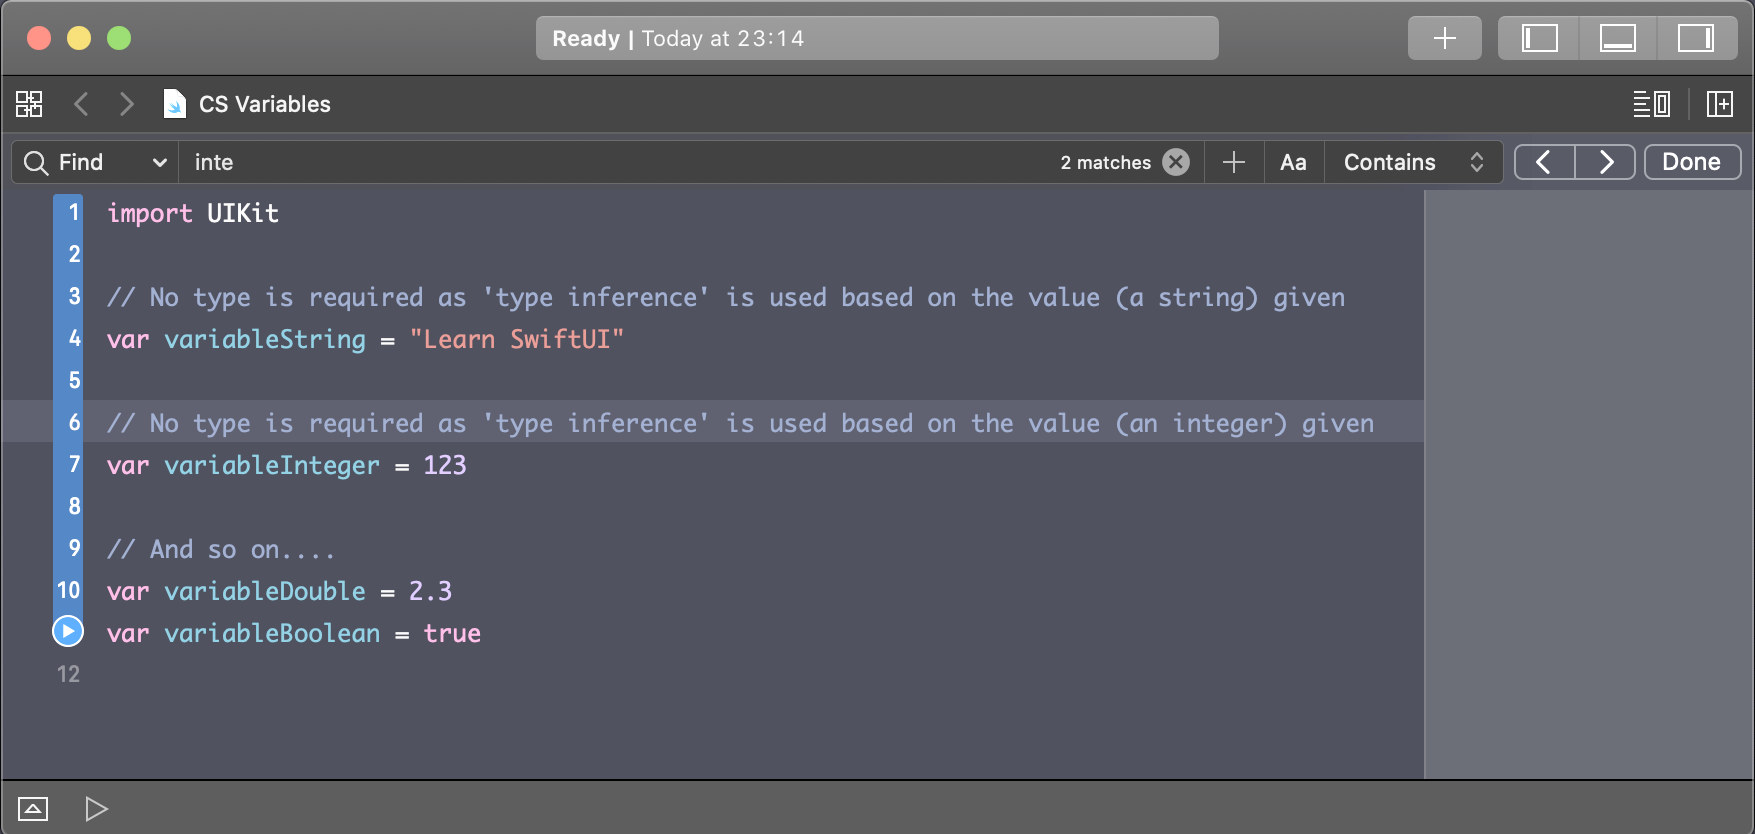1755x834 pixels.
Task: Click the '// And so on....' comment
Action: [221, 549]
